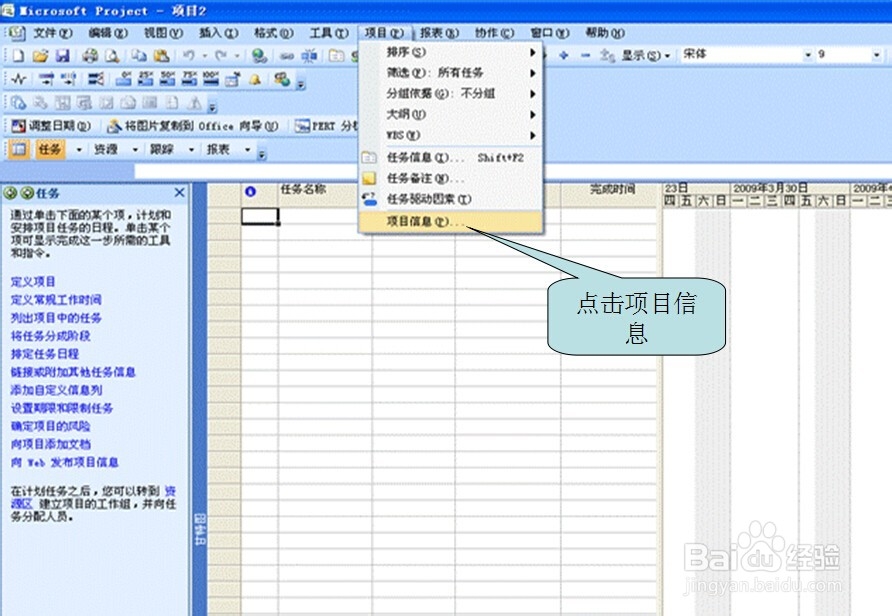Open the 文件 (File) menu

(x=52, y=33)
